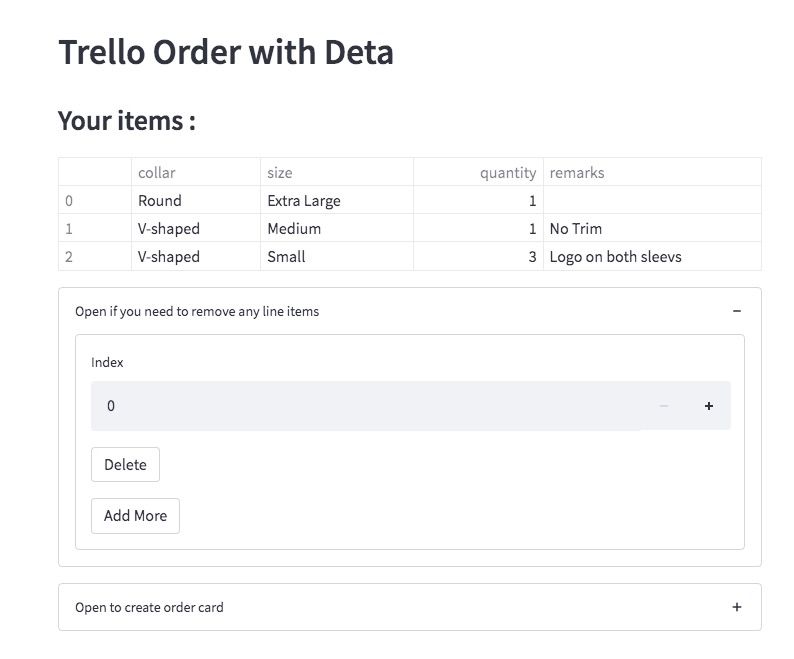Click the quantity 3 cell
Viewport: 794px width, 659px height.
click(x=532, y=256)
